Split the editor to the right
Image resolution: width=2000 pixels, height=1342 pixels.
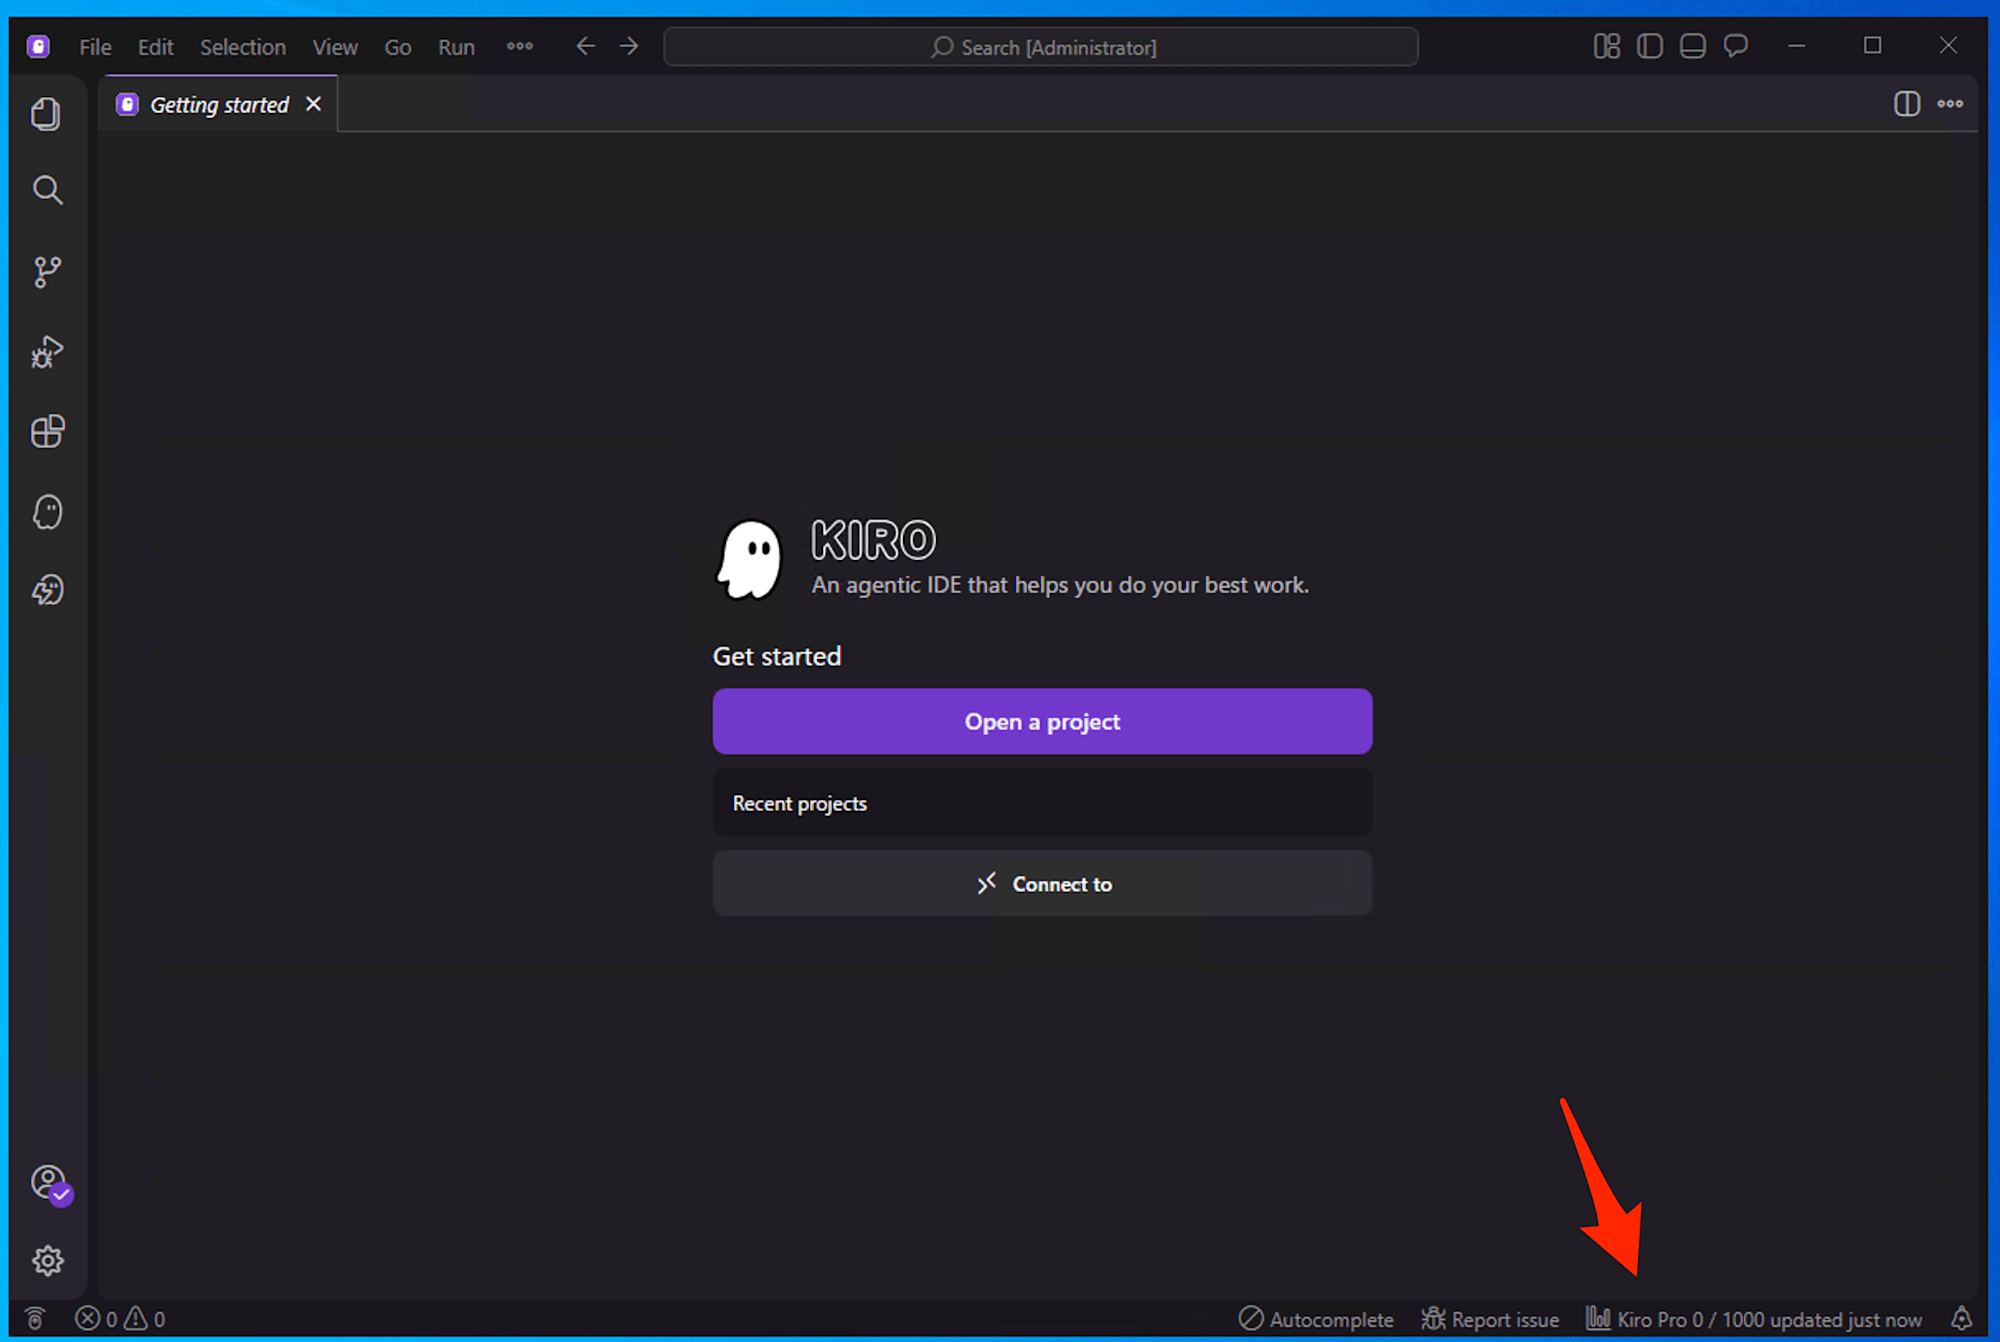(x=1907, y=104)
